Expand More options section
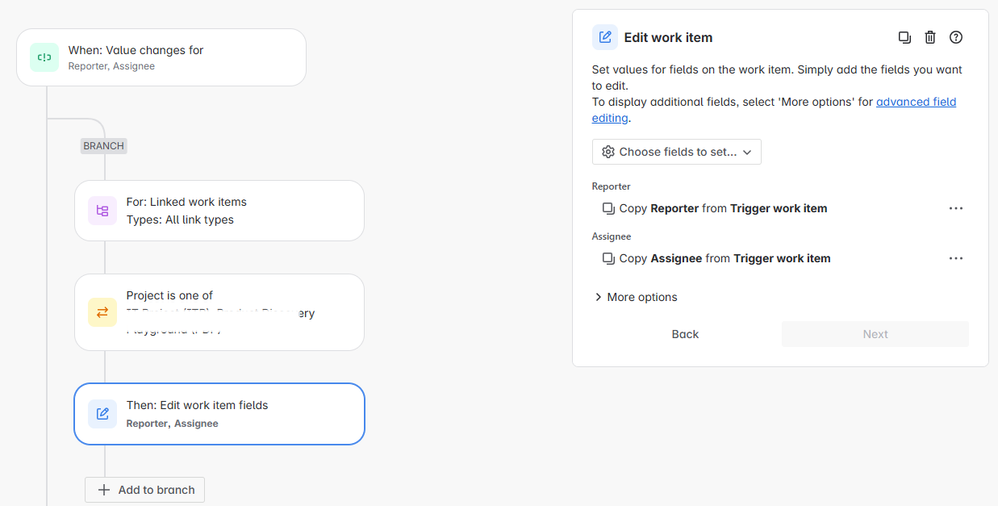 click(x=635, y=297)
